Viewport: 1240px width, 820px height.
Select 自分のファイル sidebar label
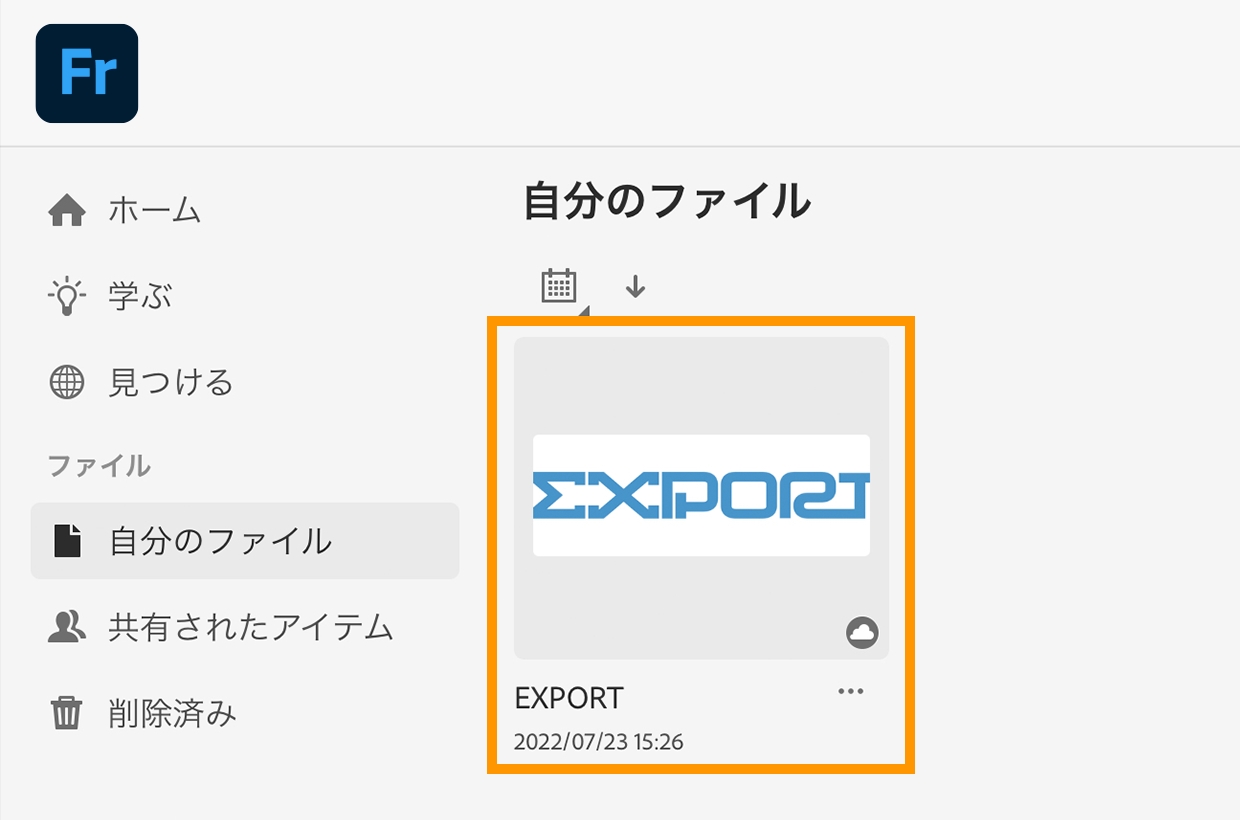click(x=221, y=541)
